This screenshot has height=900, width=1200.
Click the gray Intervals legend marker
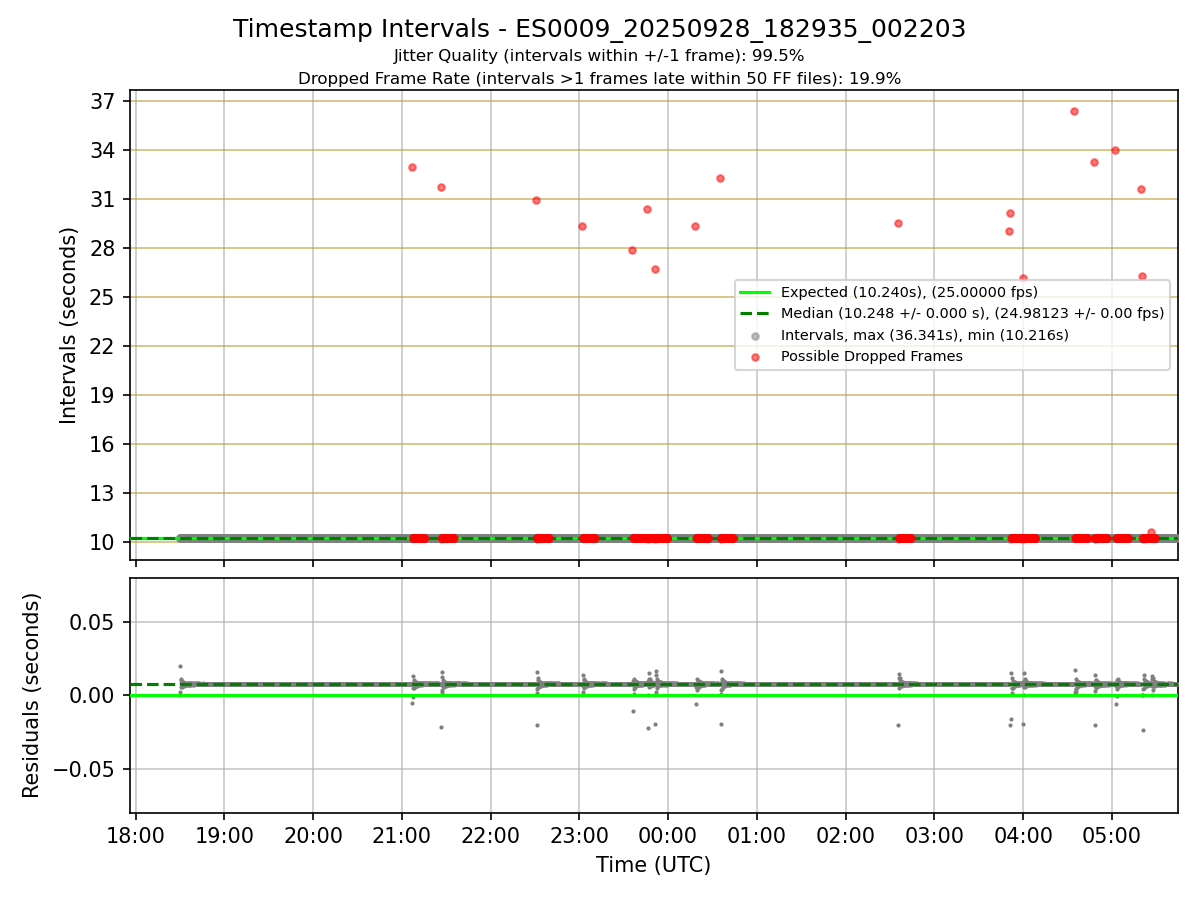click(x=755, y=335)
